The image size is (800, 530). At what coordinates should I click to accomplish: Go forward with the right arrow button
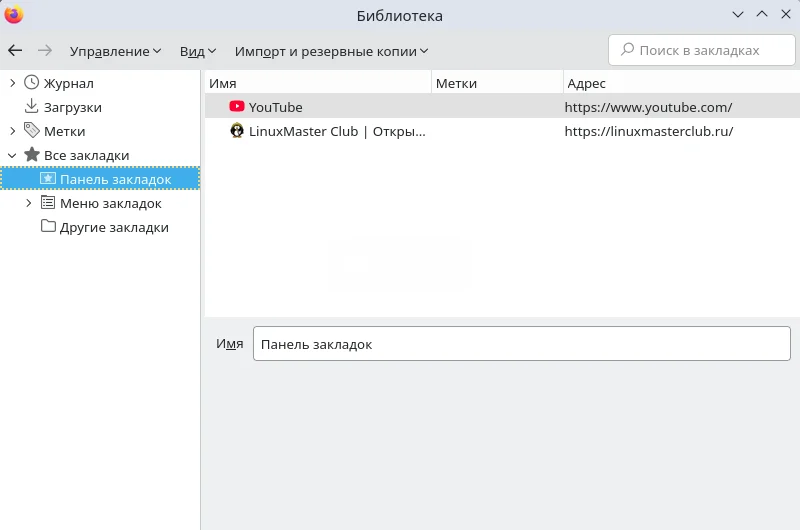tap(45, 50)
